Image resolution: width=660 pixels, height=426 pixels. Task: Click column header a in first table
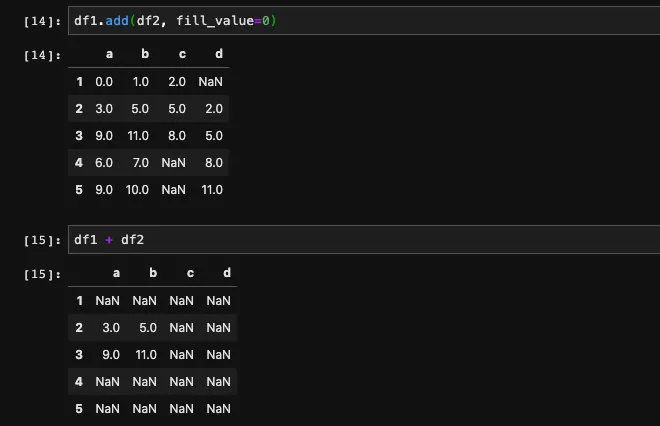coord(109,54)
